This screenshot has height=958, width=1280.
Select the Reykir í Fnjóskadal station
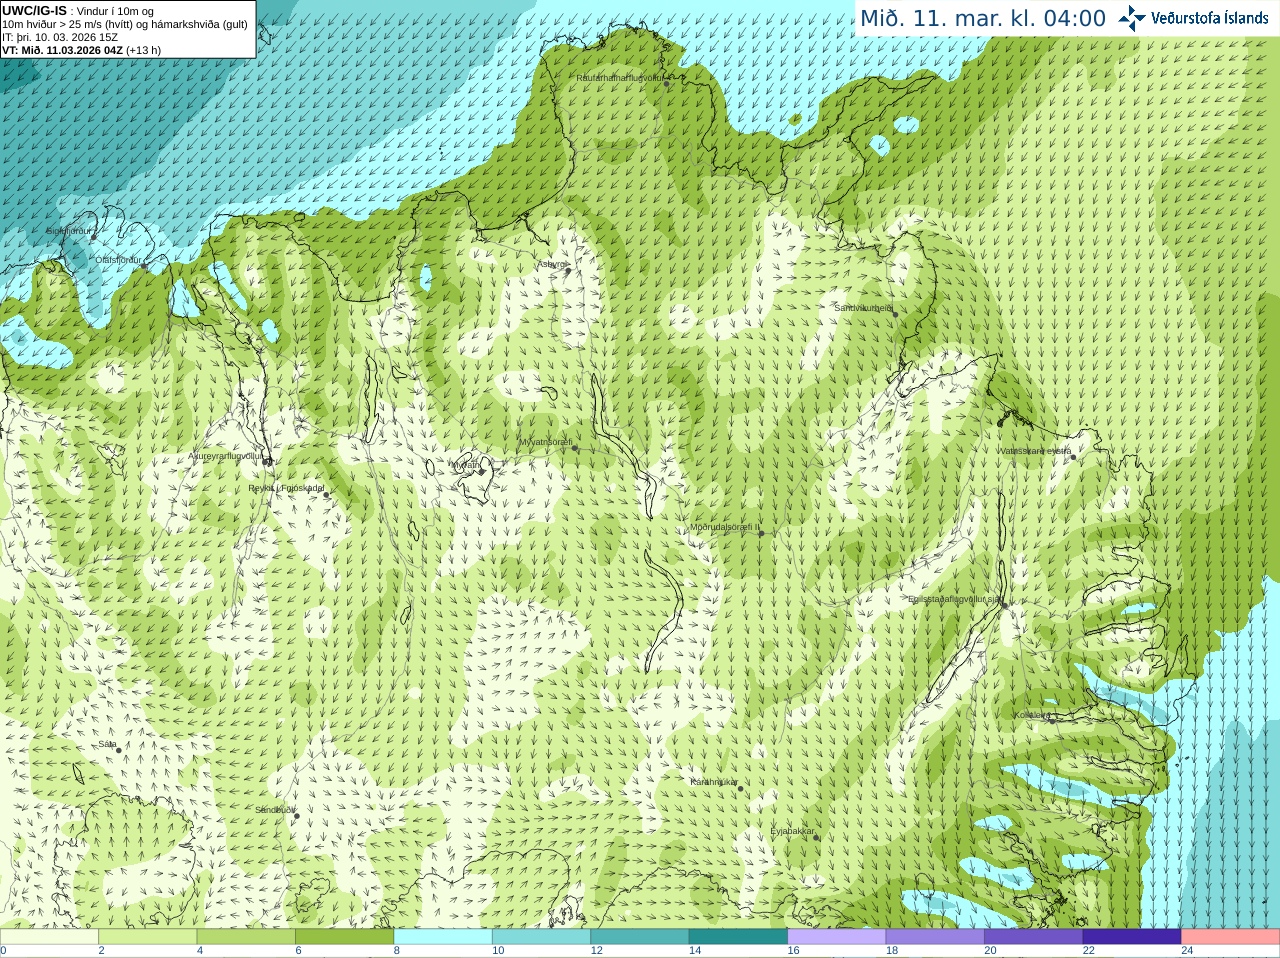(x=325, y=495)
